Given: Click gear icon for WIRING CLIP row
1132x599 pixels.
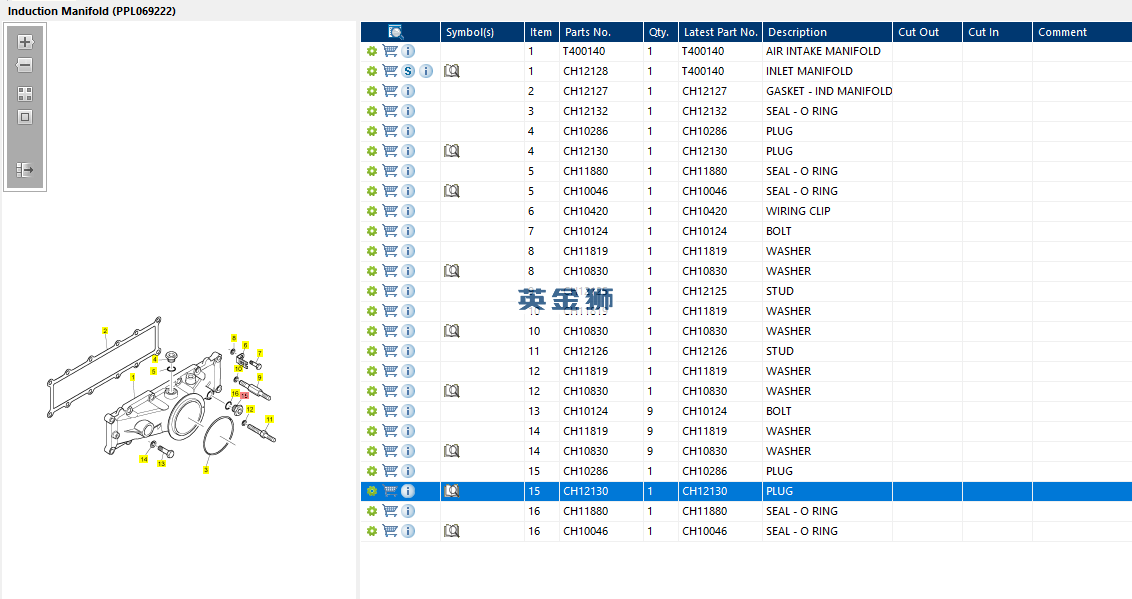Looking at the screenshot, I should [372, 211].
